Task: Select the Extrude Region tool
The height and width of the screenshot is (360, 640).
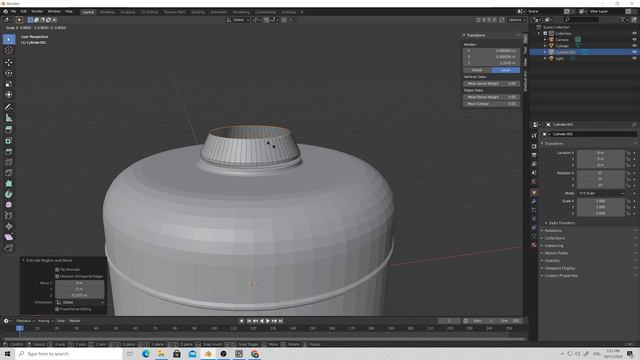Action: click(x=9, y=130)
